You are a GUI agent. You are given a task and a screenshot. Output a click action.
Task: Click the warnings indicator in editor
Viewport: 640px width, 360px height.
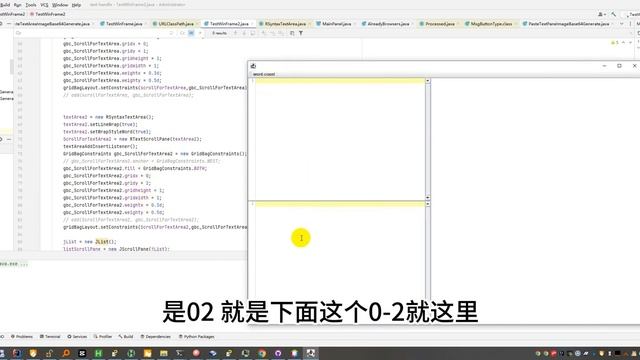coord(615,42)
